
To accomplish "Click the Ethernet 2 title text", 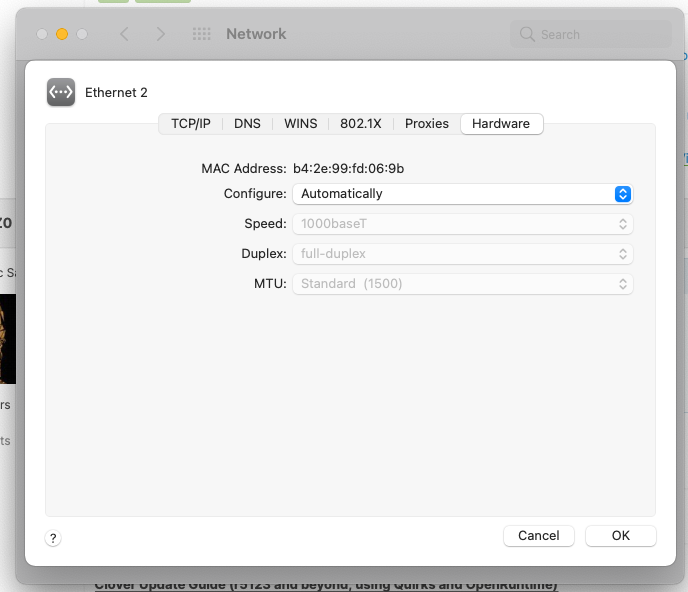I will coord(116,93).
